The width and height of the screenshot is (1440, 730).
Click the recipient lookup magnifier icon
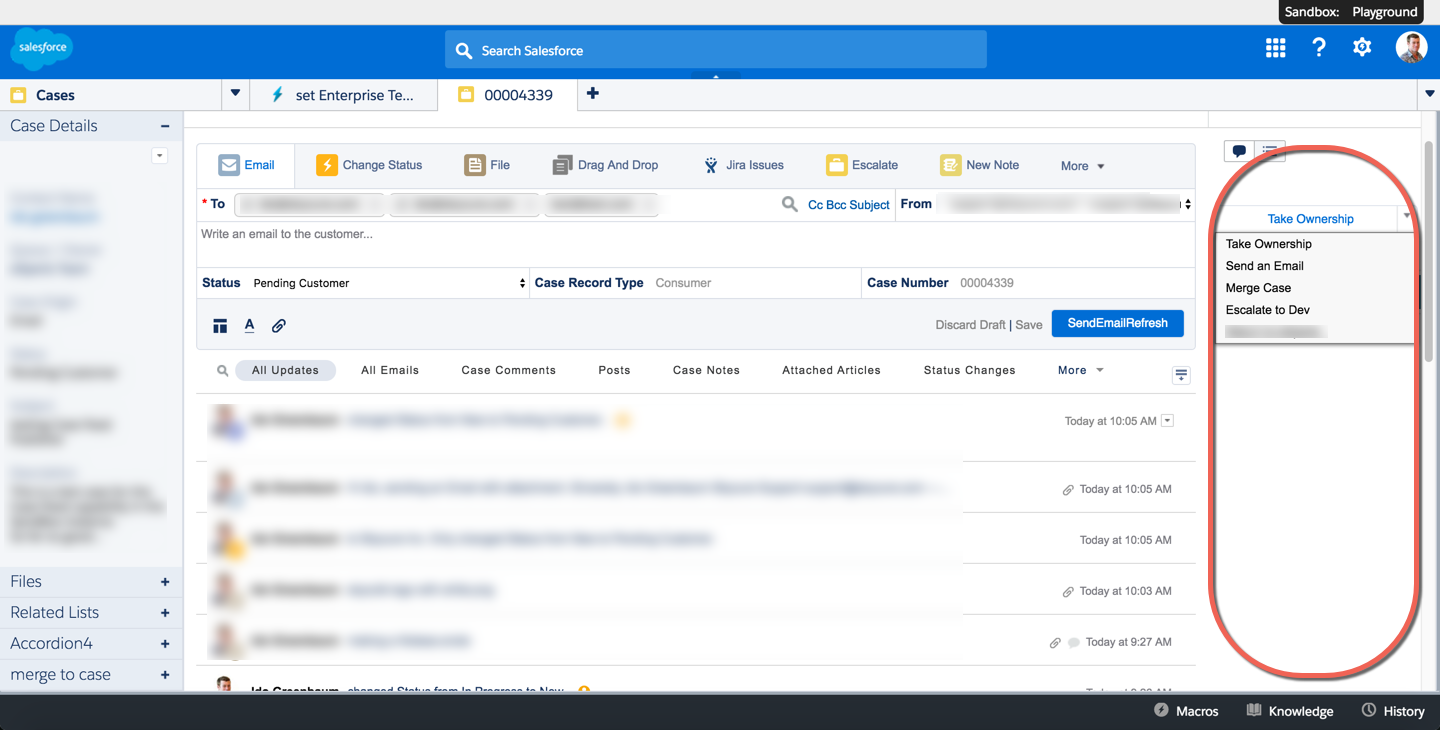point(790,204)
